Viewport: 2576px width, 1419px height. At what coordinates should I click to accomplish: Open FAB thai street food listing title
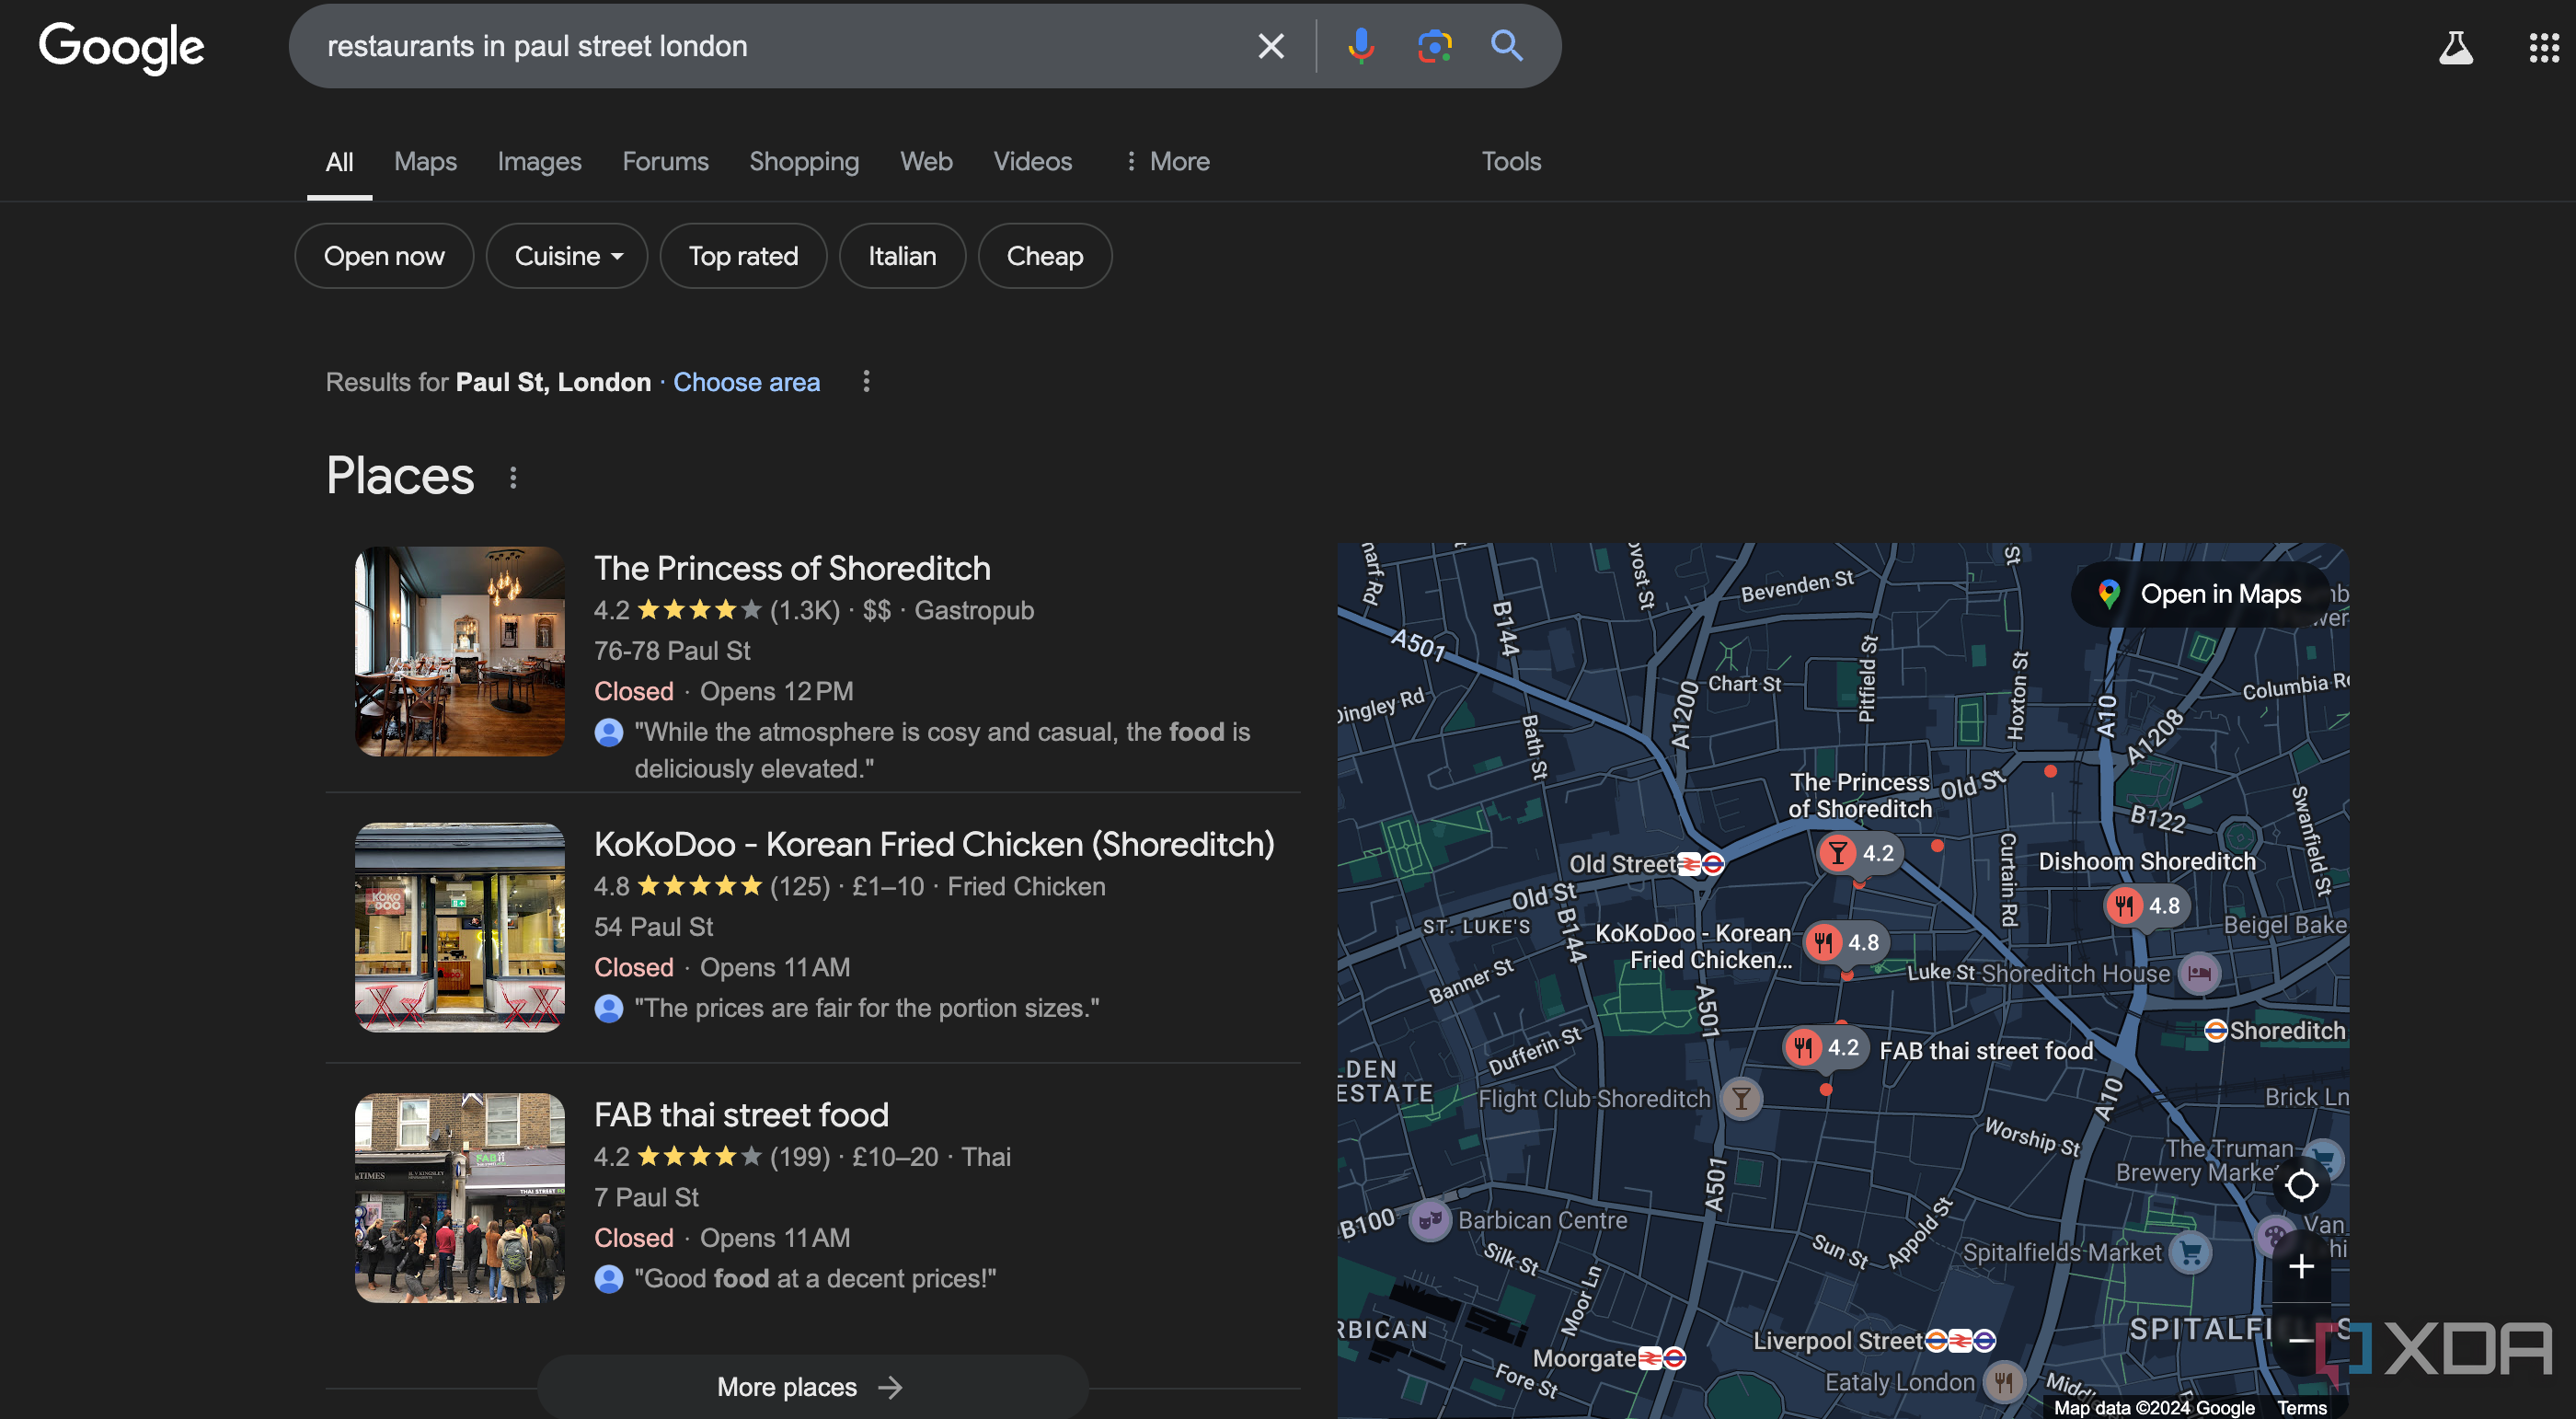pyautogui.click(x=741, y=1114)
